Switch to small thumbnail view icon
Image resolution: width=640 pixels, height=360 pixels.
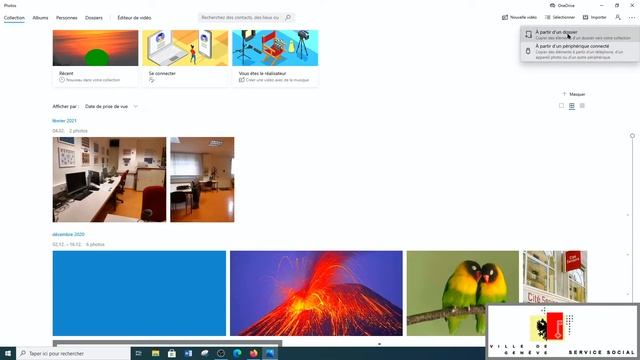[x=582, y=106]
